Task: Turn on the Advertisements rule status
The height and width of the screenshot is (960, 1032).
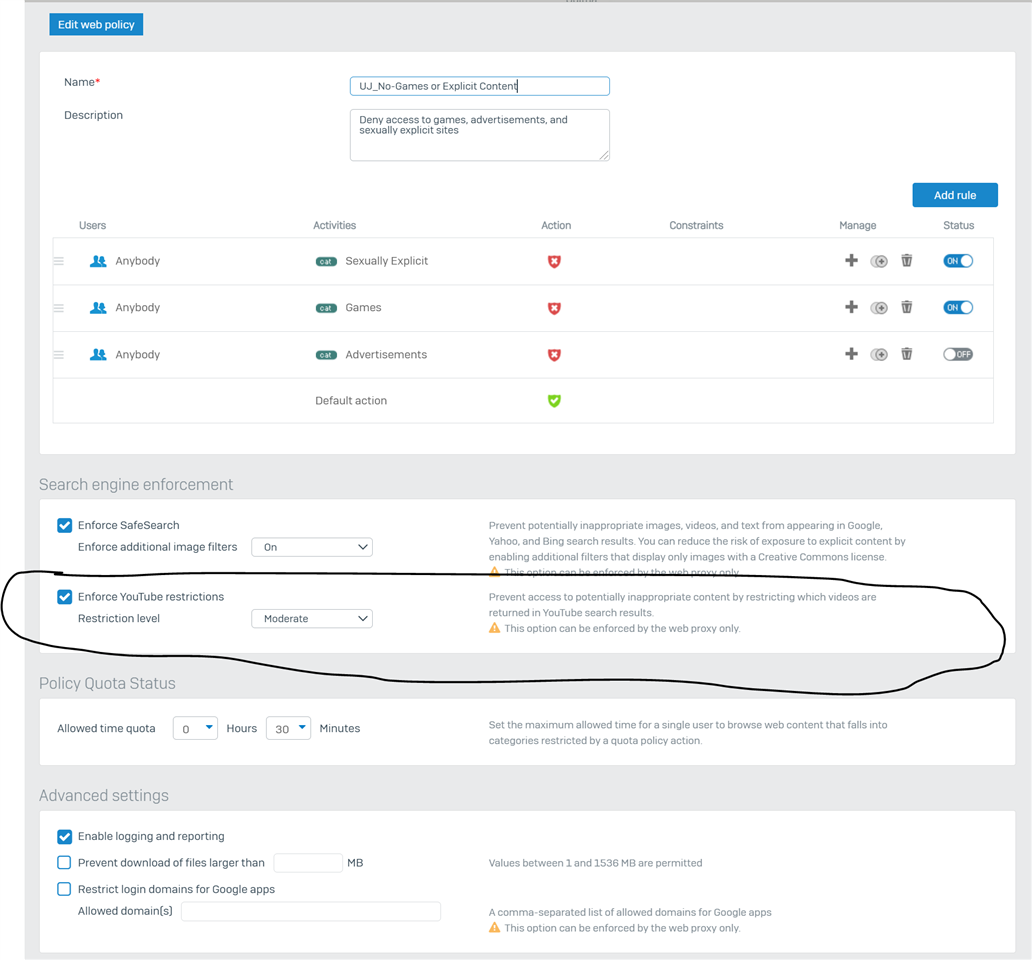Action: point(958,354)
